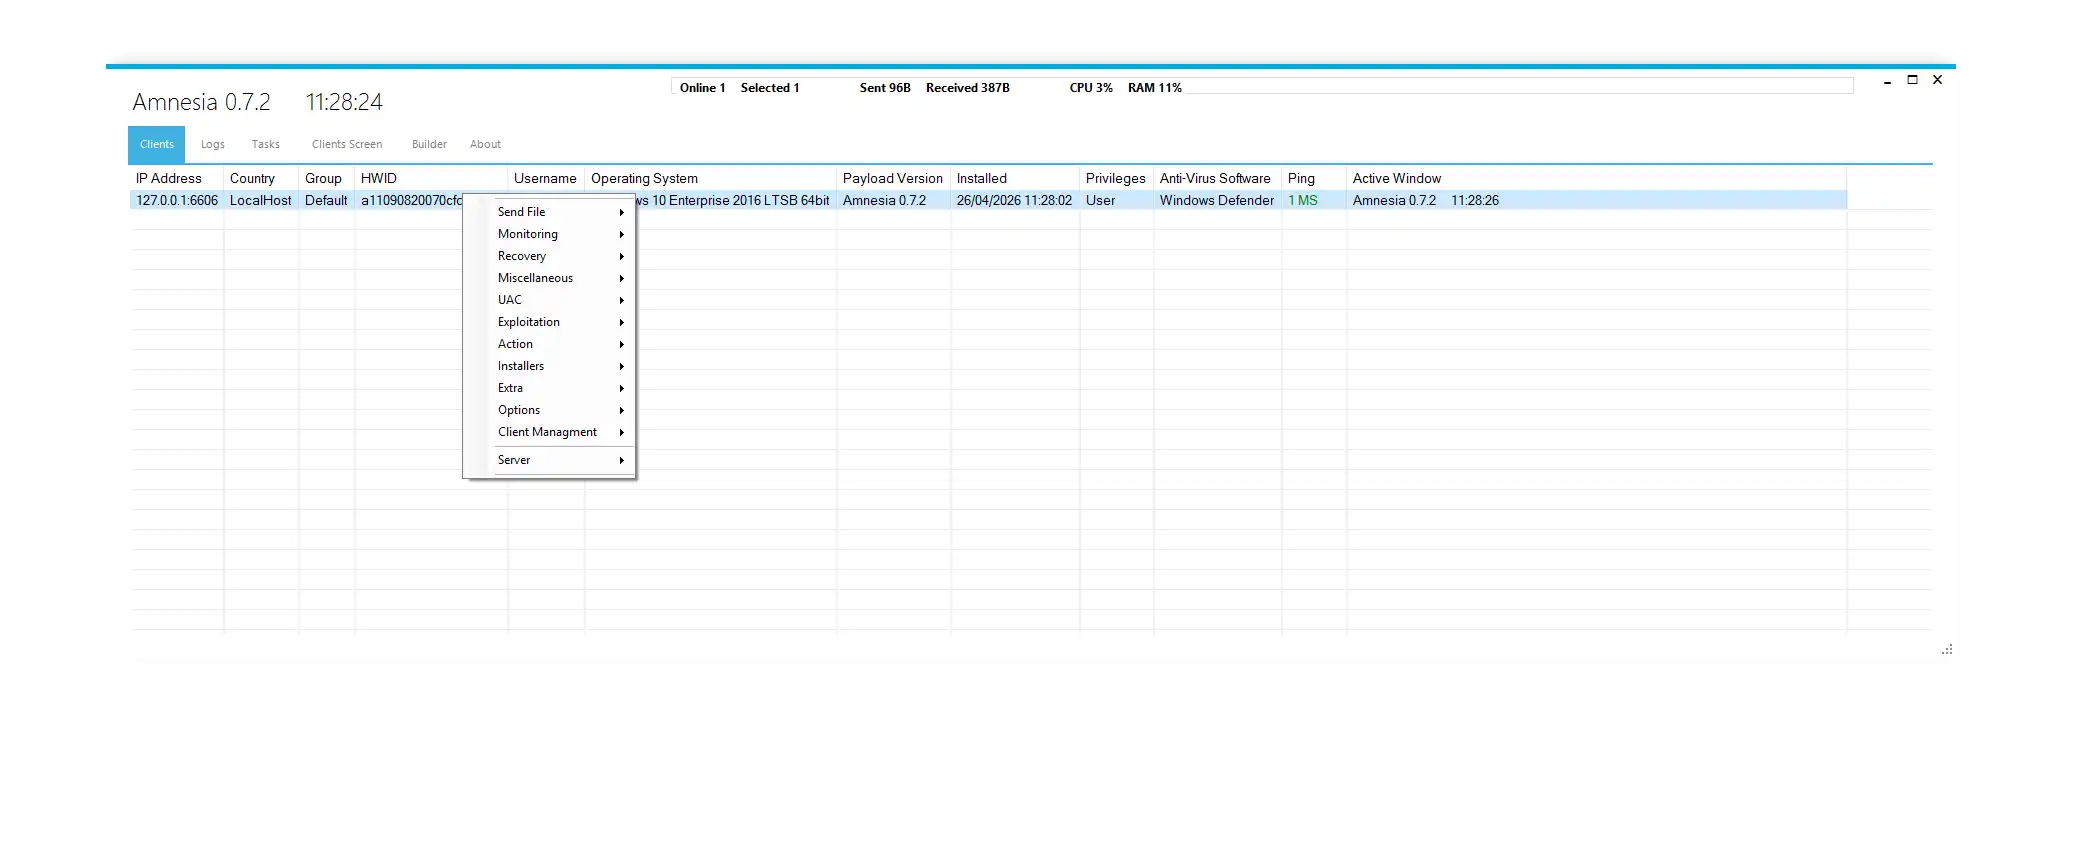Screen dimensions: 2076x849
Task: Maximize the Amnesia window
Action: coord(1912,80)
